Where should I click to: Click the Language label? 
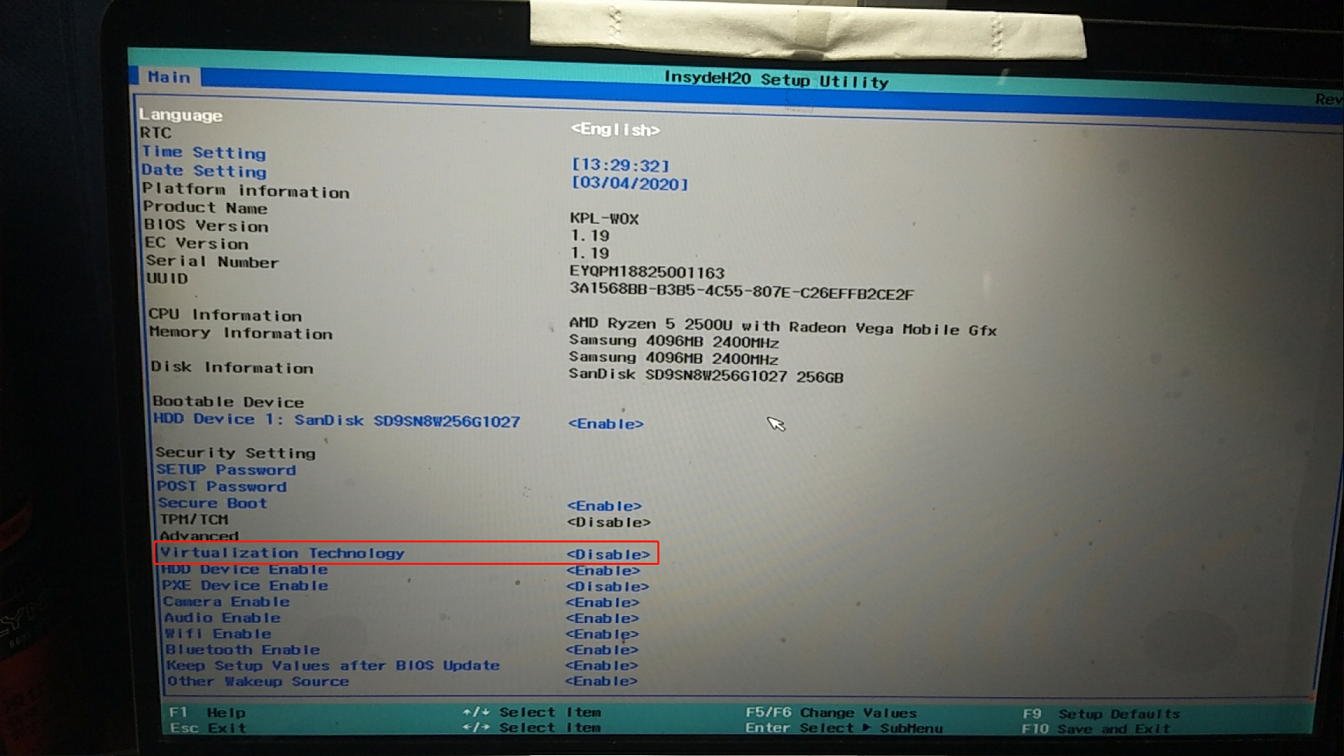(181, 115)
